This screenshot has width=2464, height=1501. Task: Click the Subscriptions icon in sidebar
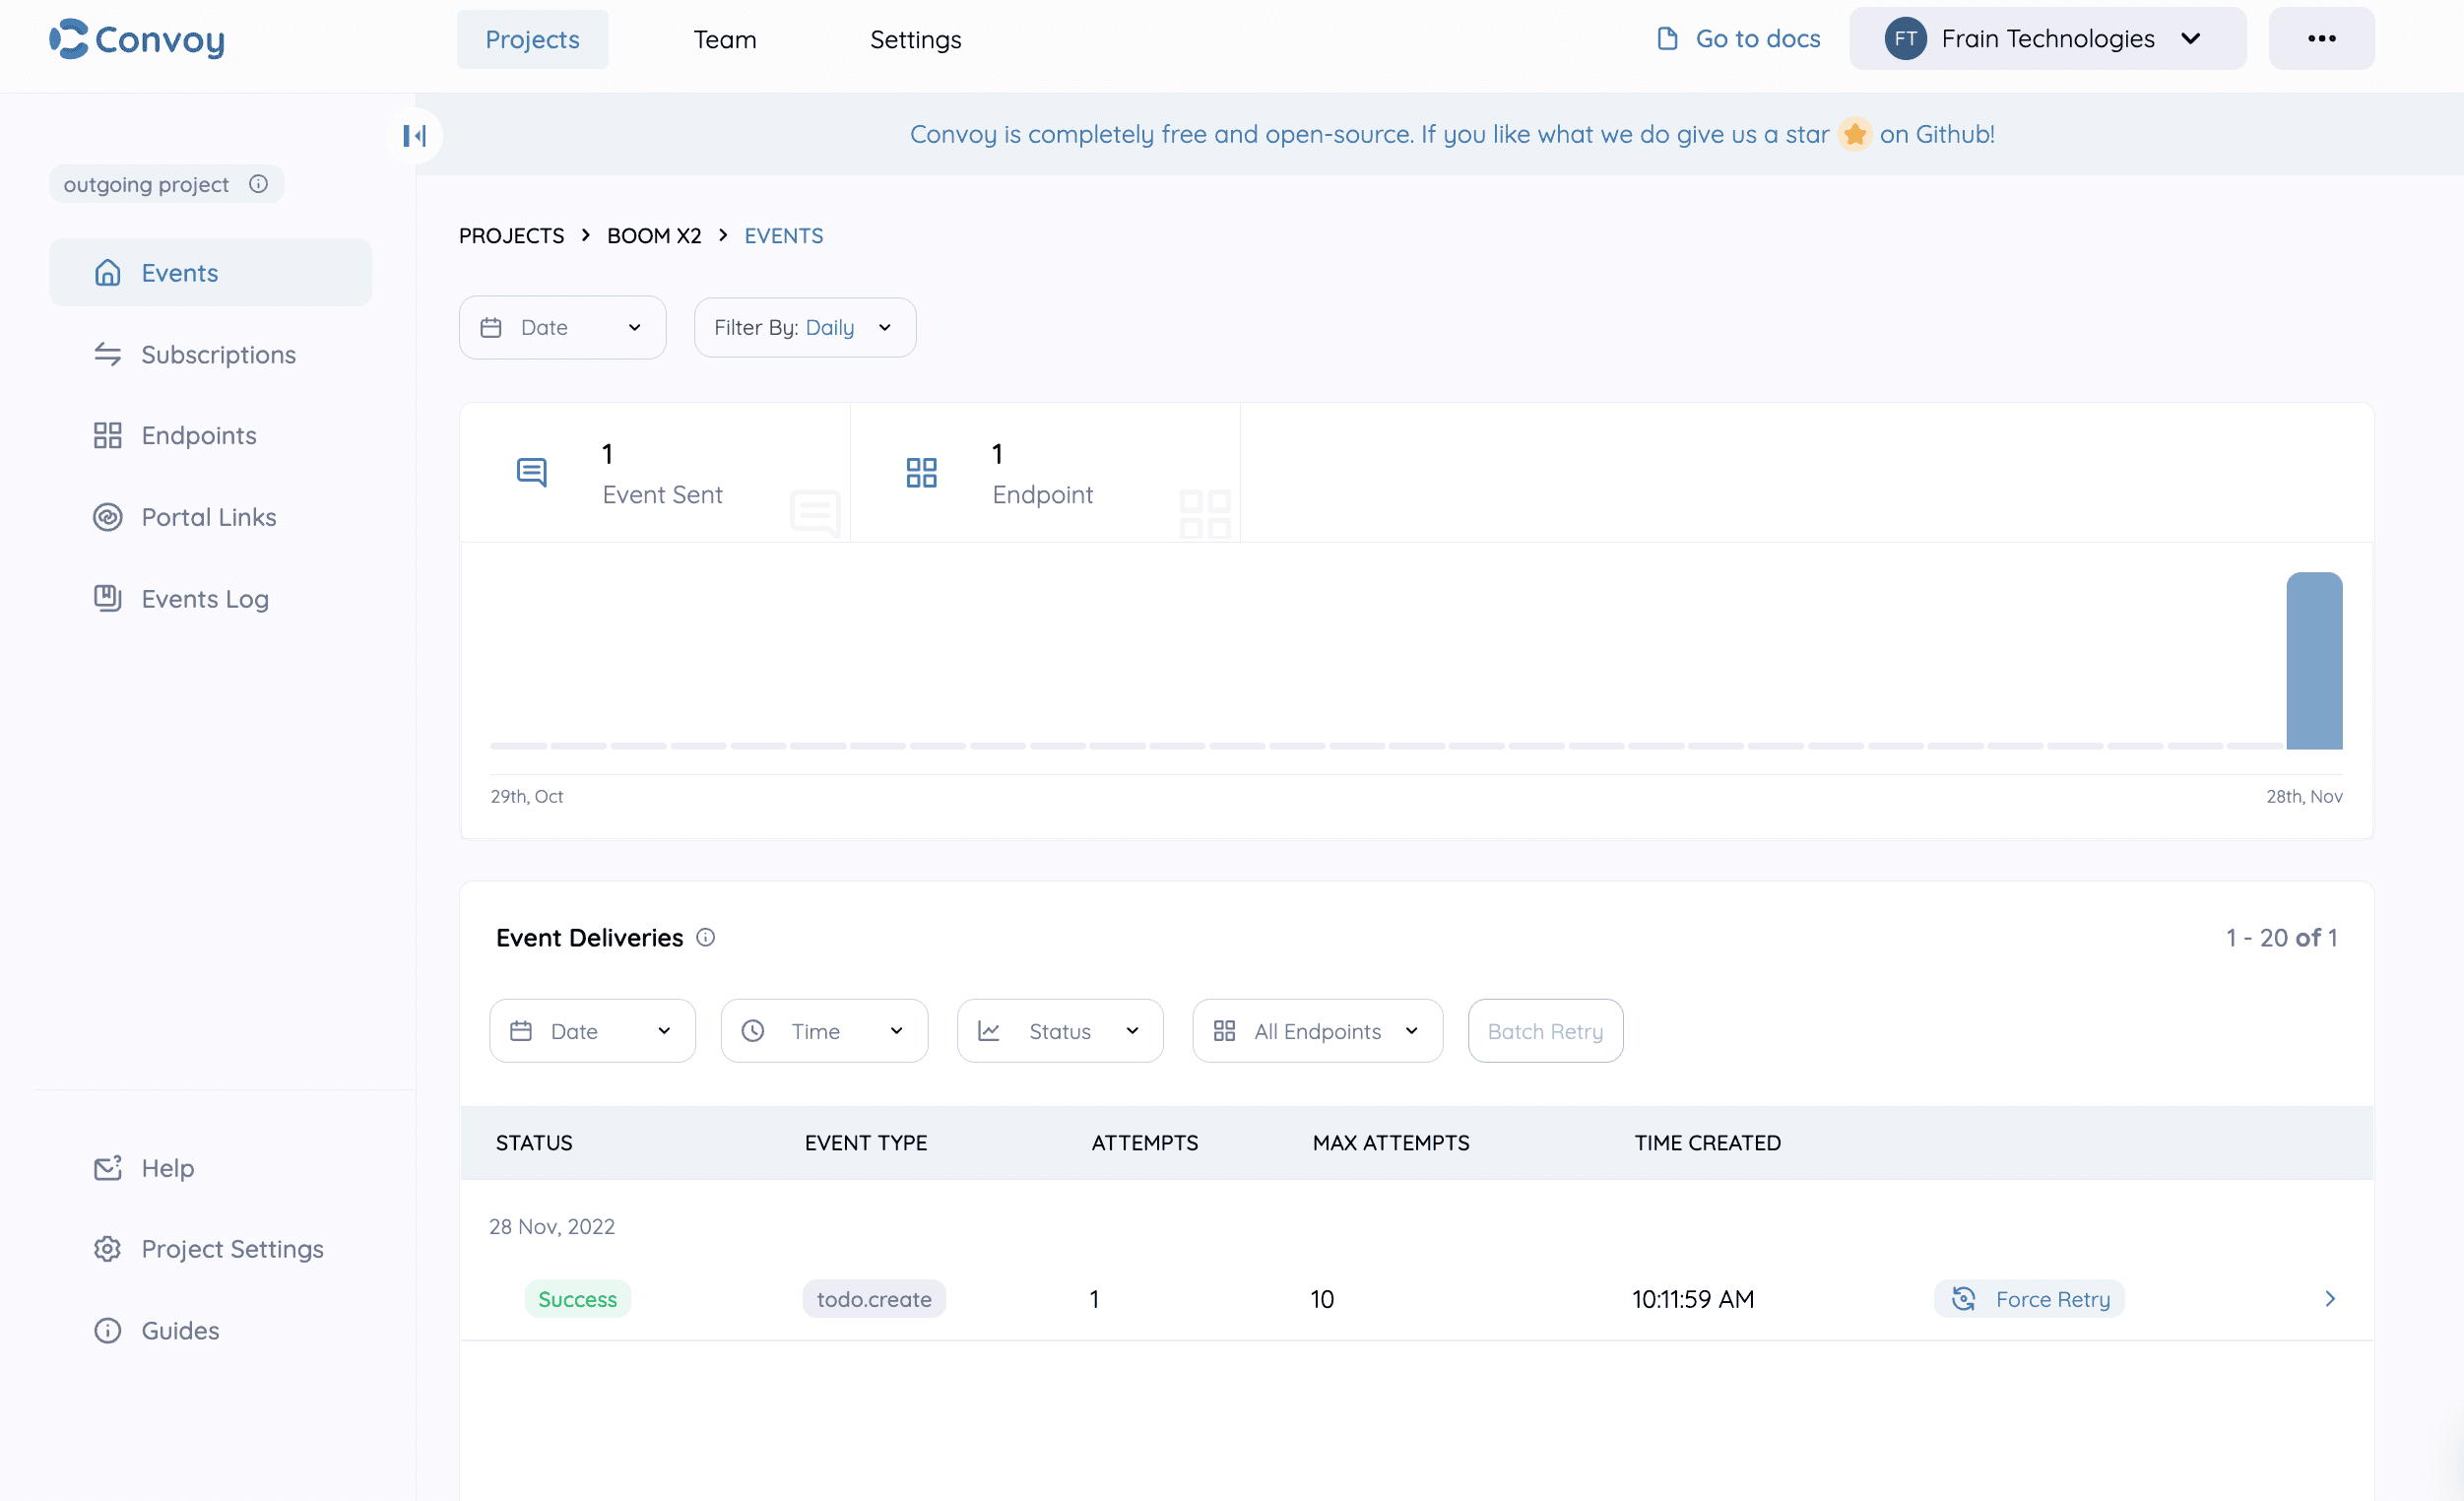108,354
